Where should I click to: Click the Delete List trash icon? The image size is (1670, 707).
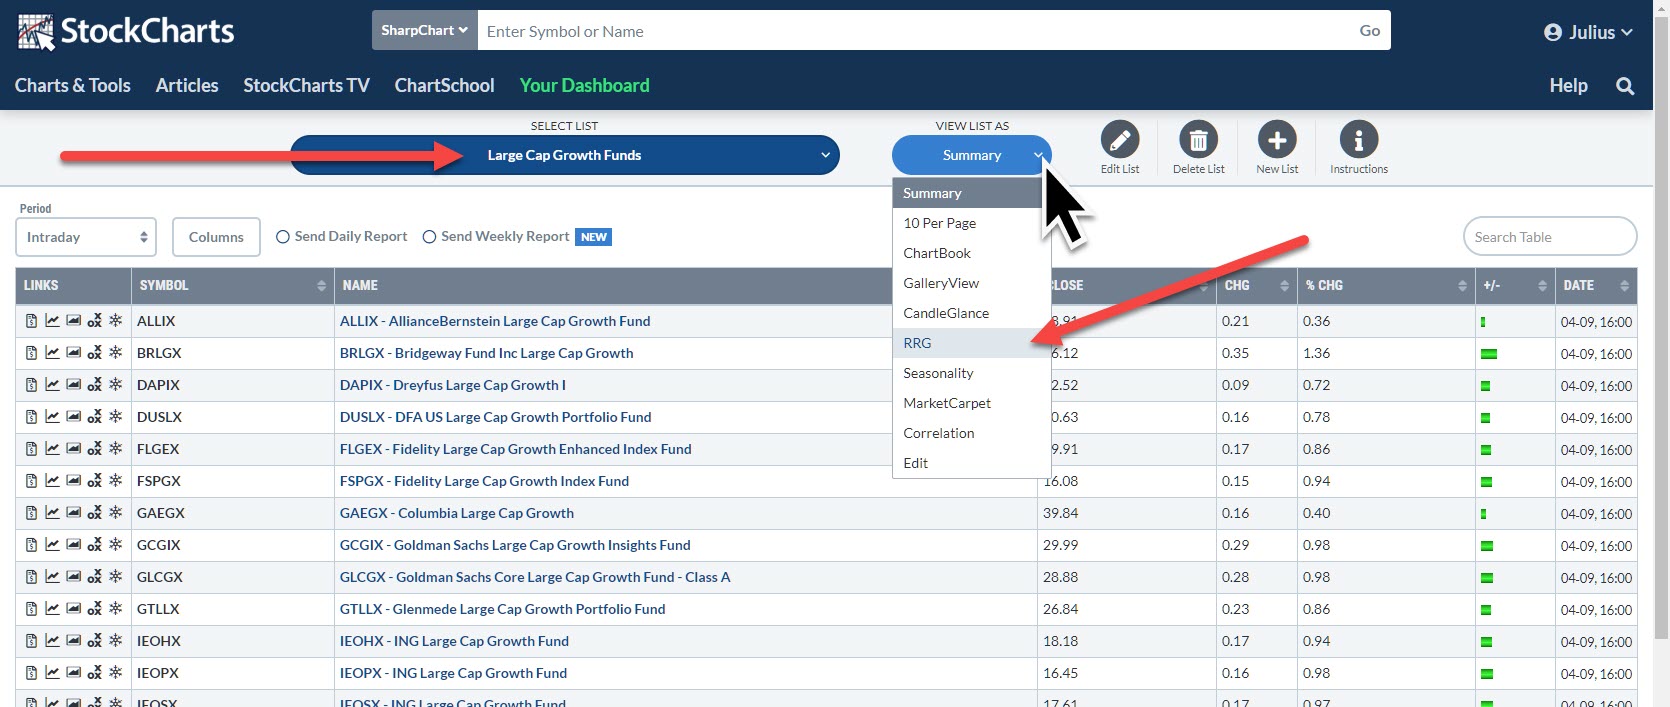1198,141
